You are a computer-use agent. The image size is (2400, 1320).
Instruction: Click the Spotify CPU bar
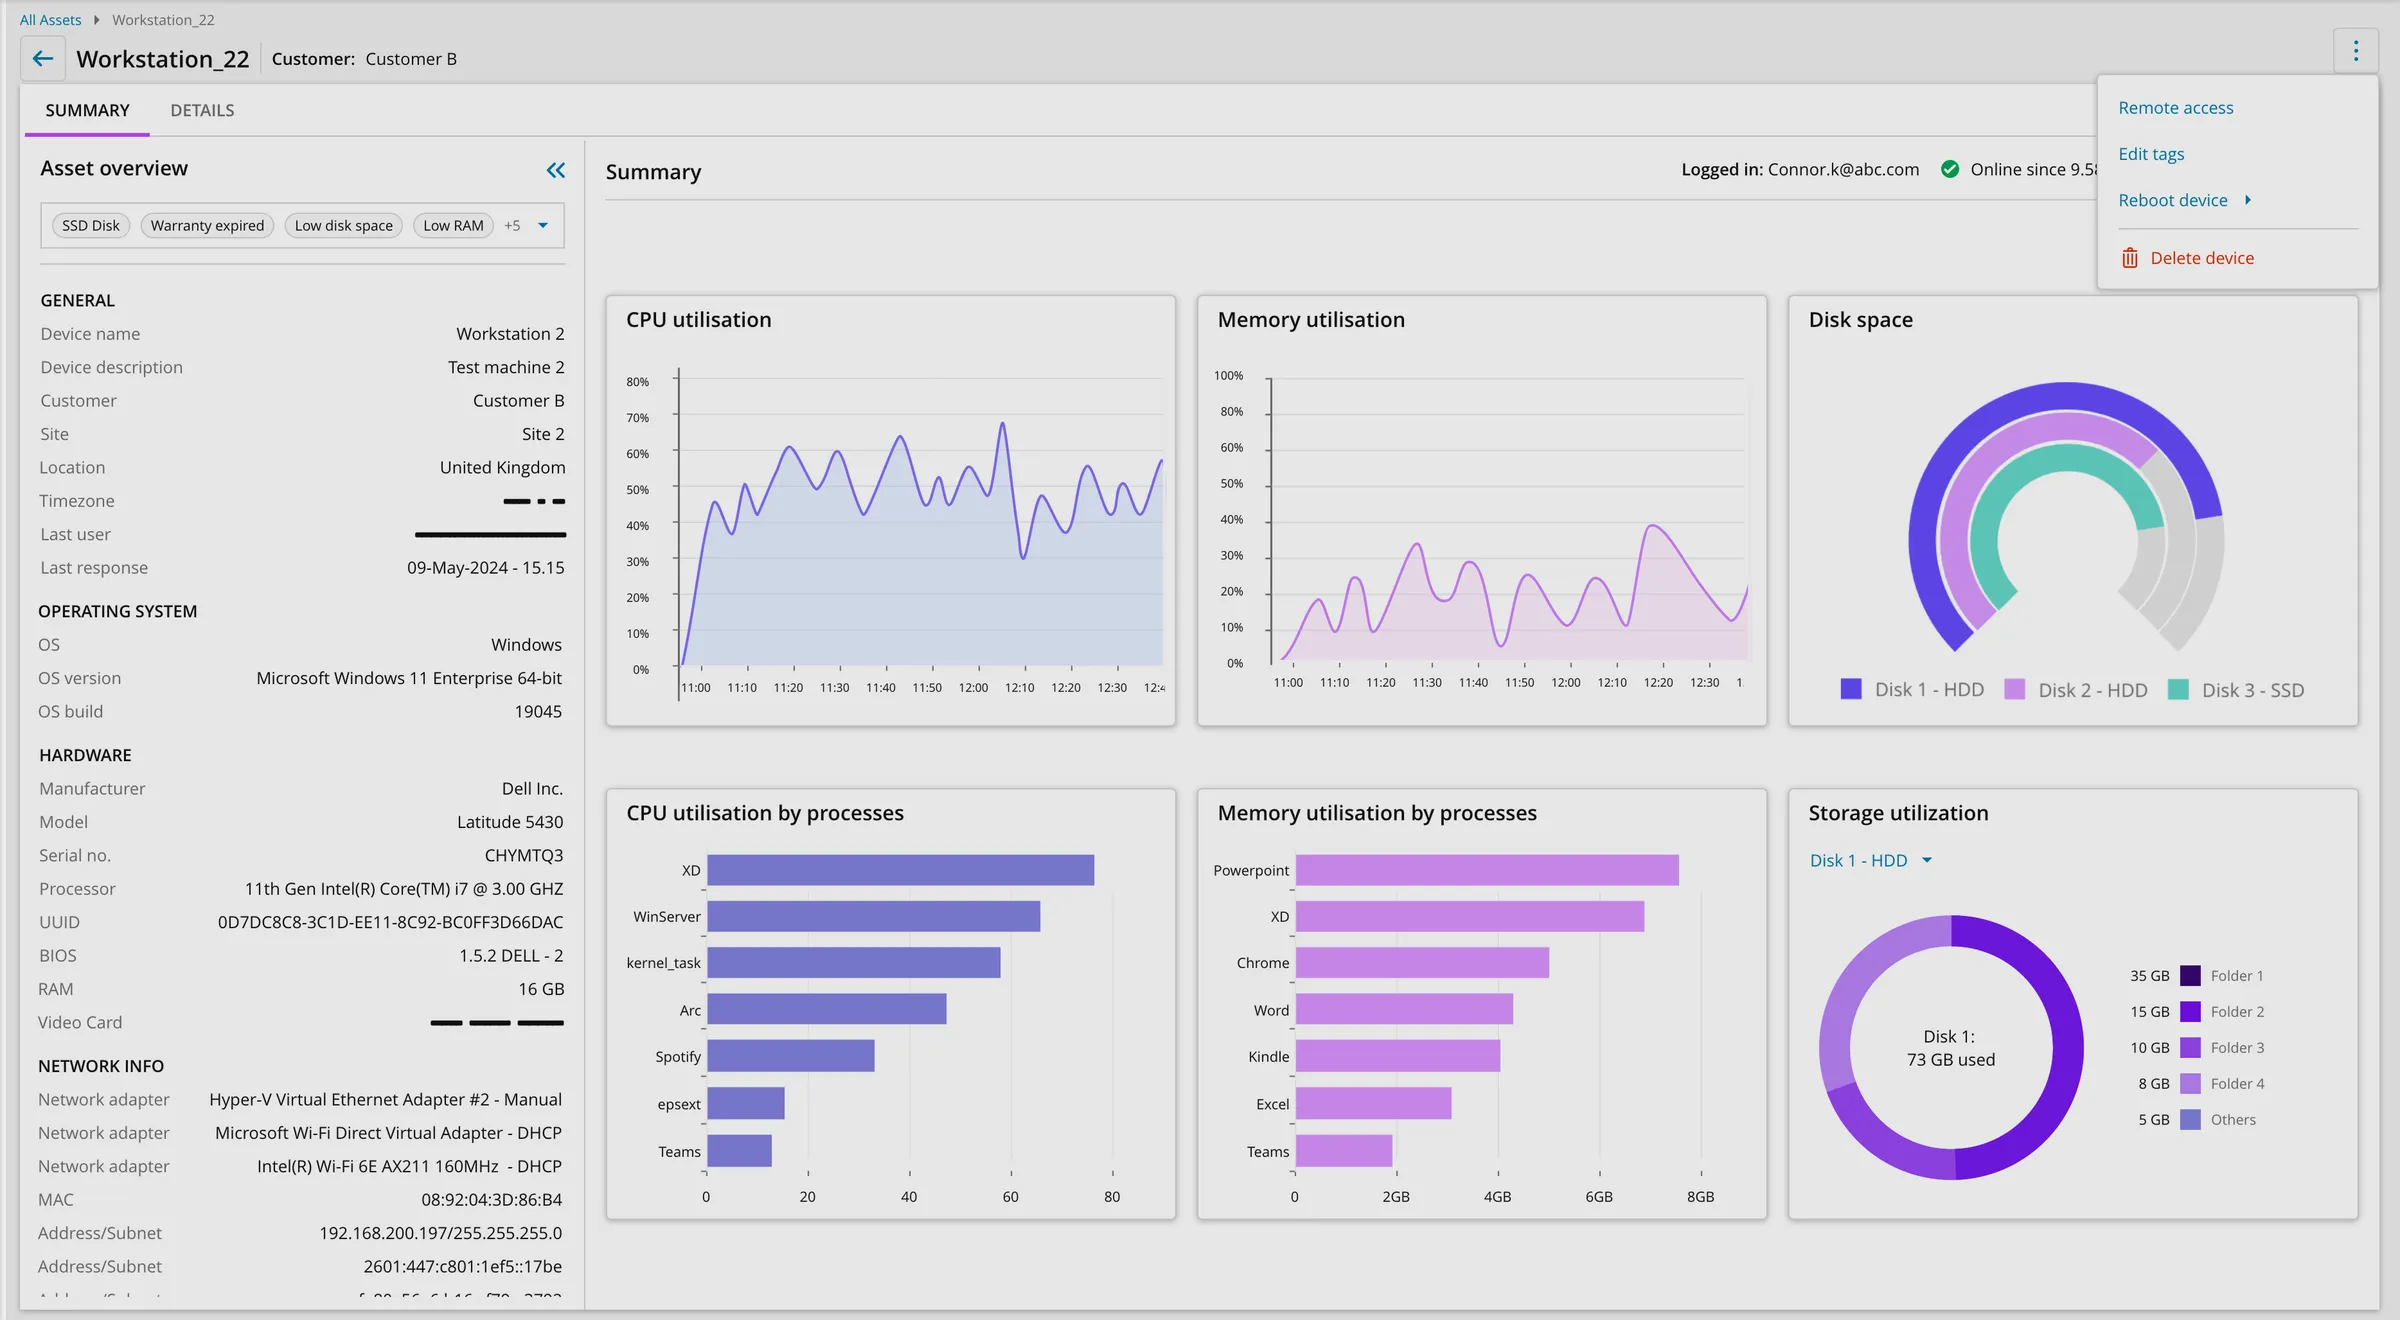790,1056
